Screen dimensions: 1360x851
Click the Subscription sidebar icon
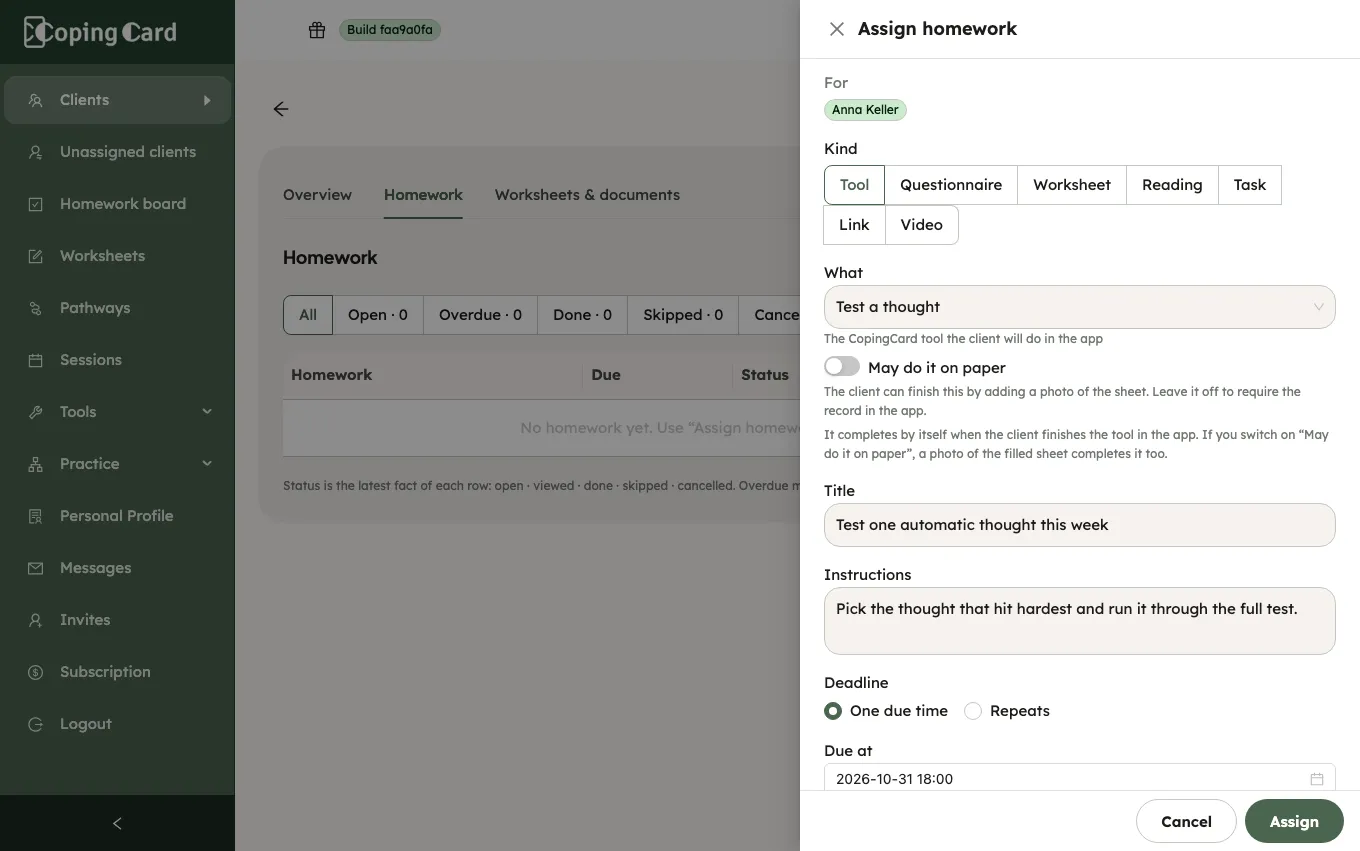coord(36,672)
